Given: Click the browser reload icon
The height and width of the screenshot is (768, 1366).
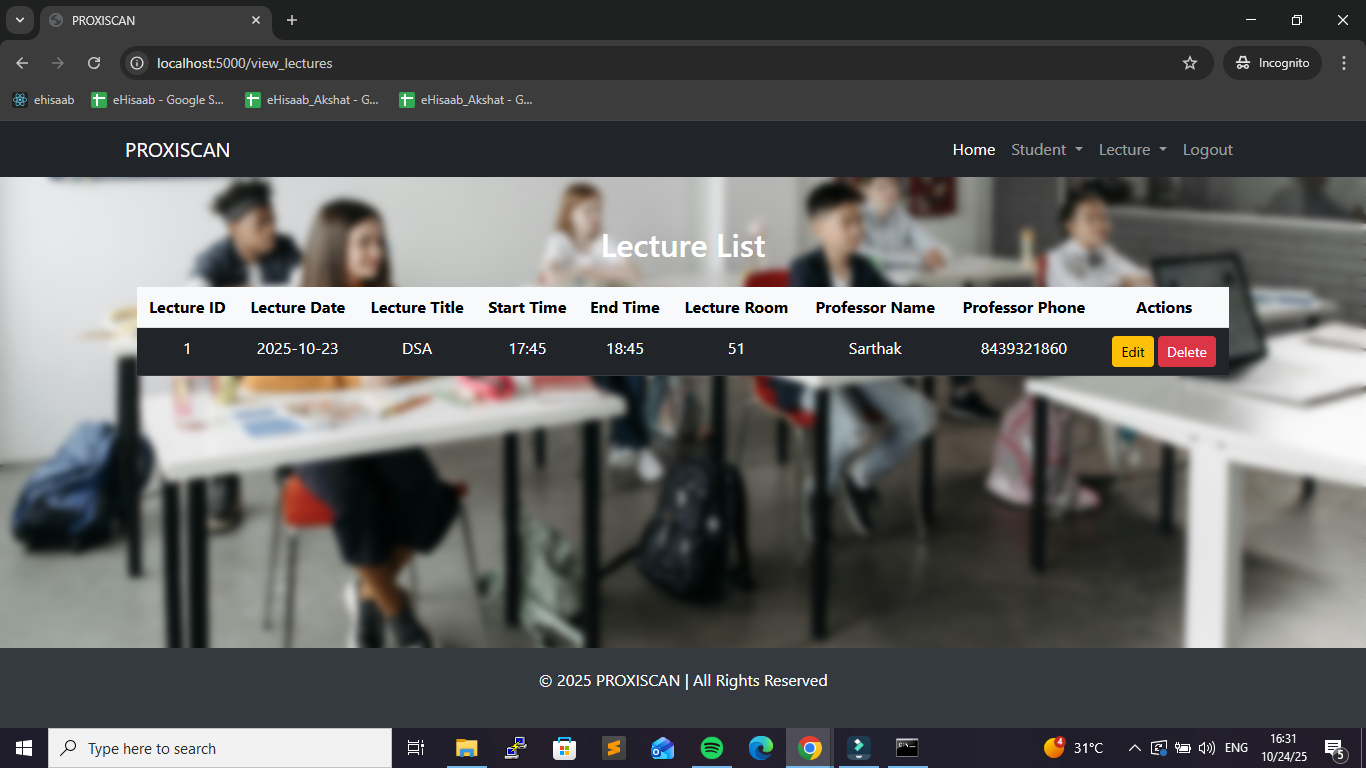Looking at the screenshot, I should [94, 63].
